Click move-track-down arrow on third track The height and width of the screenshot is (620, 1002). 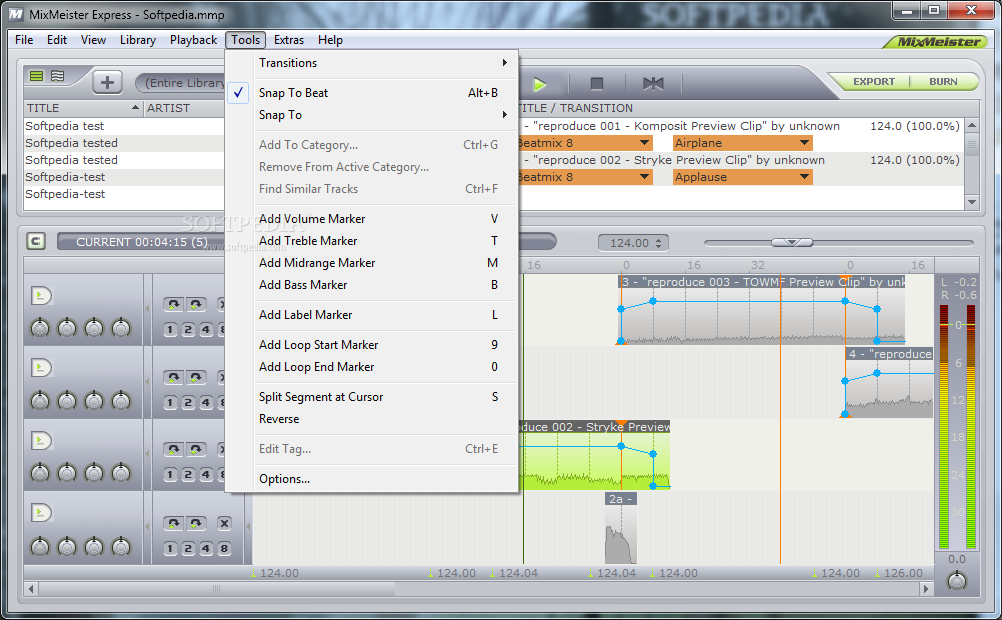[196, 450]
